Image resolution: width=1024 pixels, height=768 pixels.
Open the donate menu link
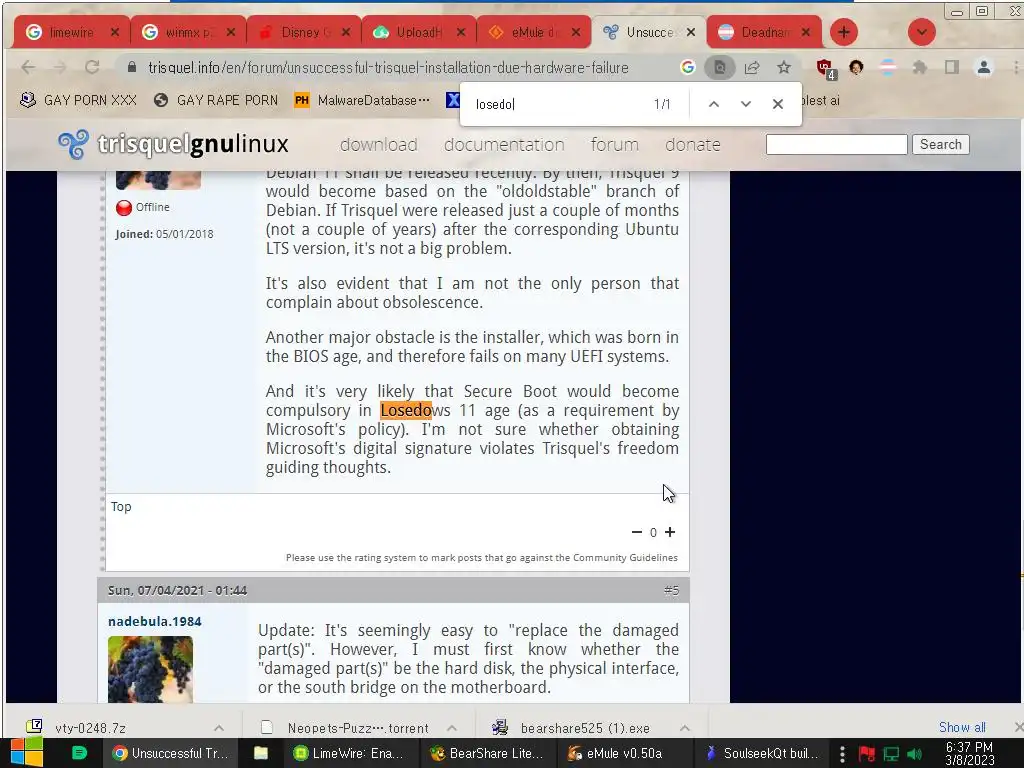coord(693,144)
